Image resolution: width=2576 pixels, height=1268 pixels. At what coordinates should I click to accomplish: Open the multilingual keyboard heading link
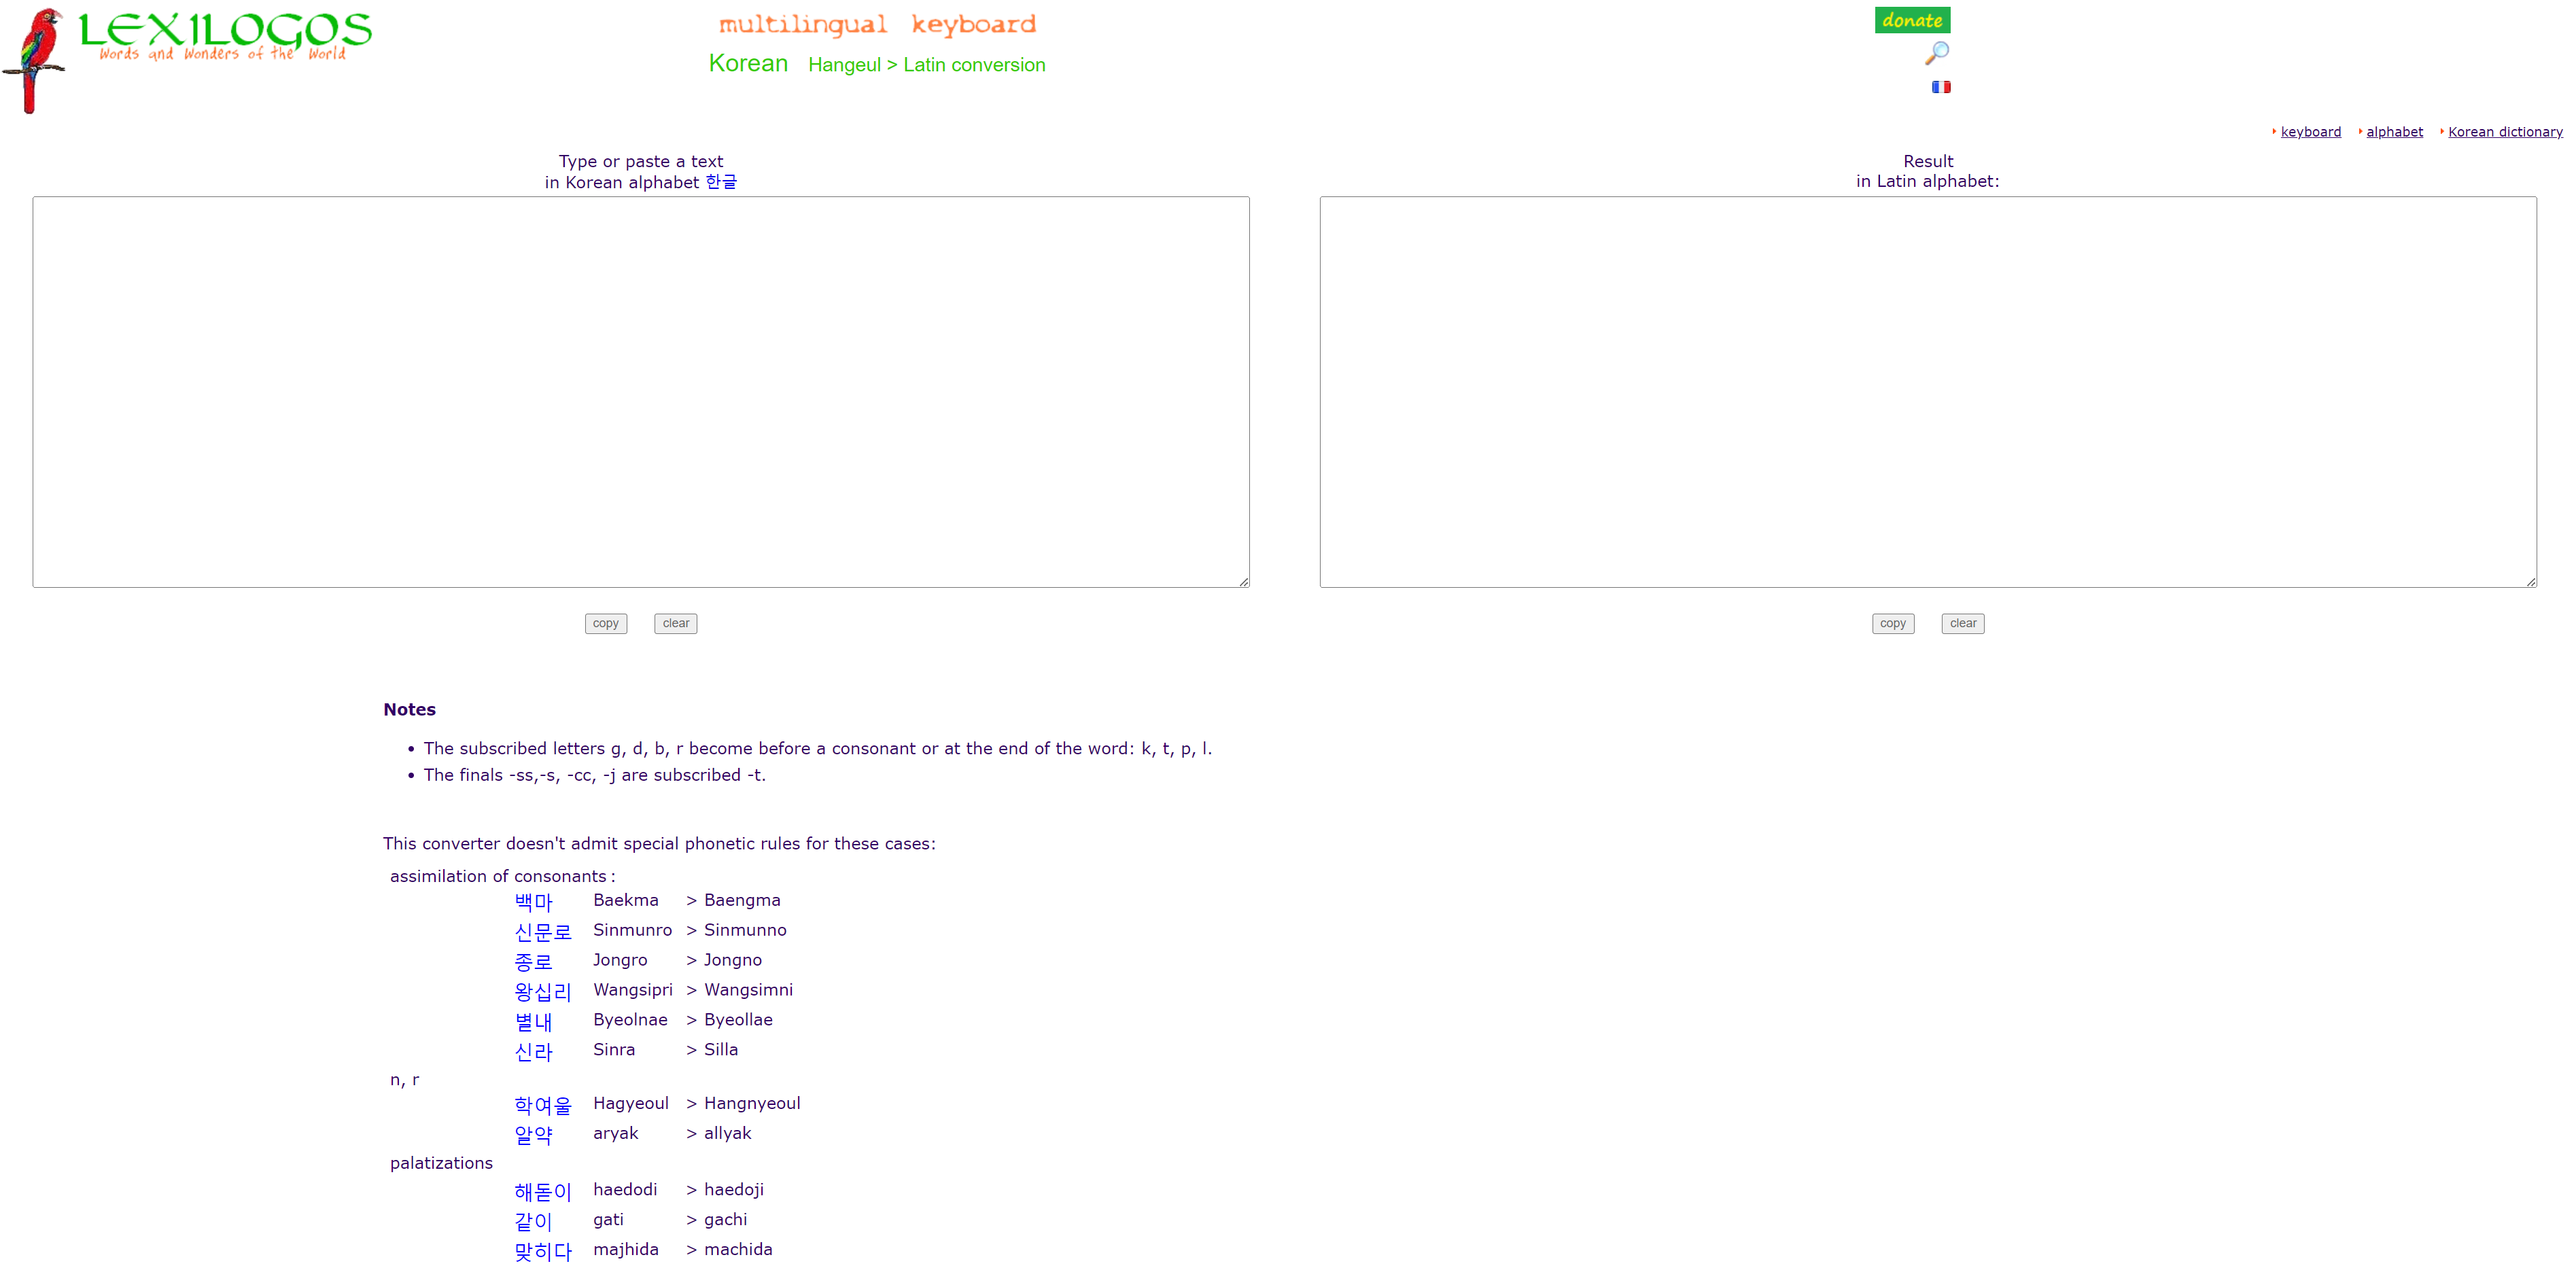877,25
